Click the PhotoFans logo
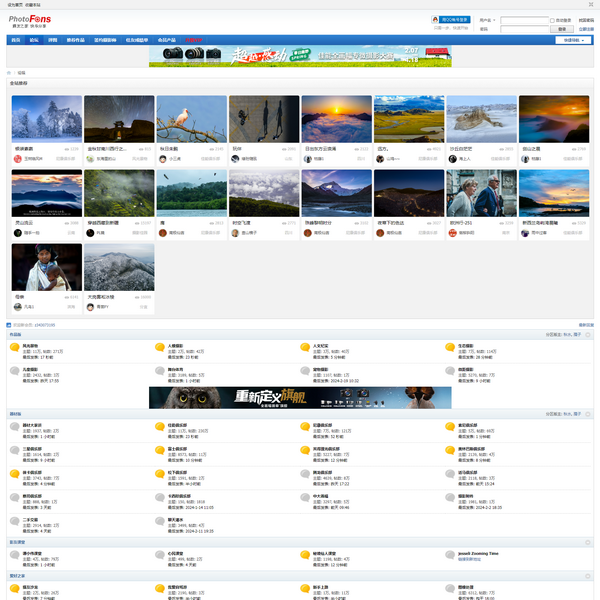600x600 pixels. click(30, 19)
